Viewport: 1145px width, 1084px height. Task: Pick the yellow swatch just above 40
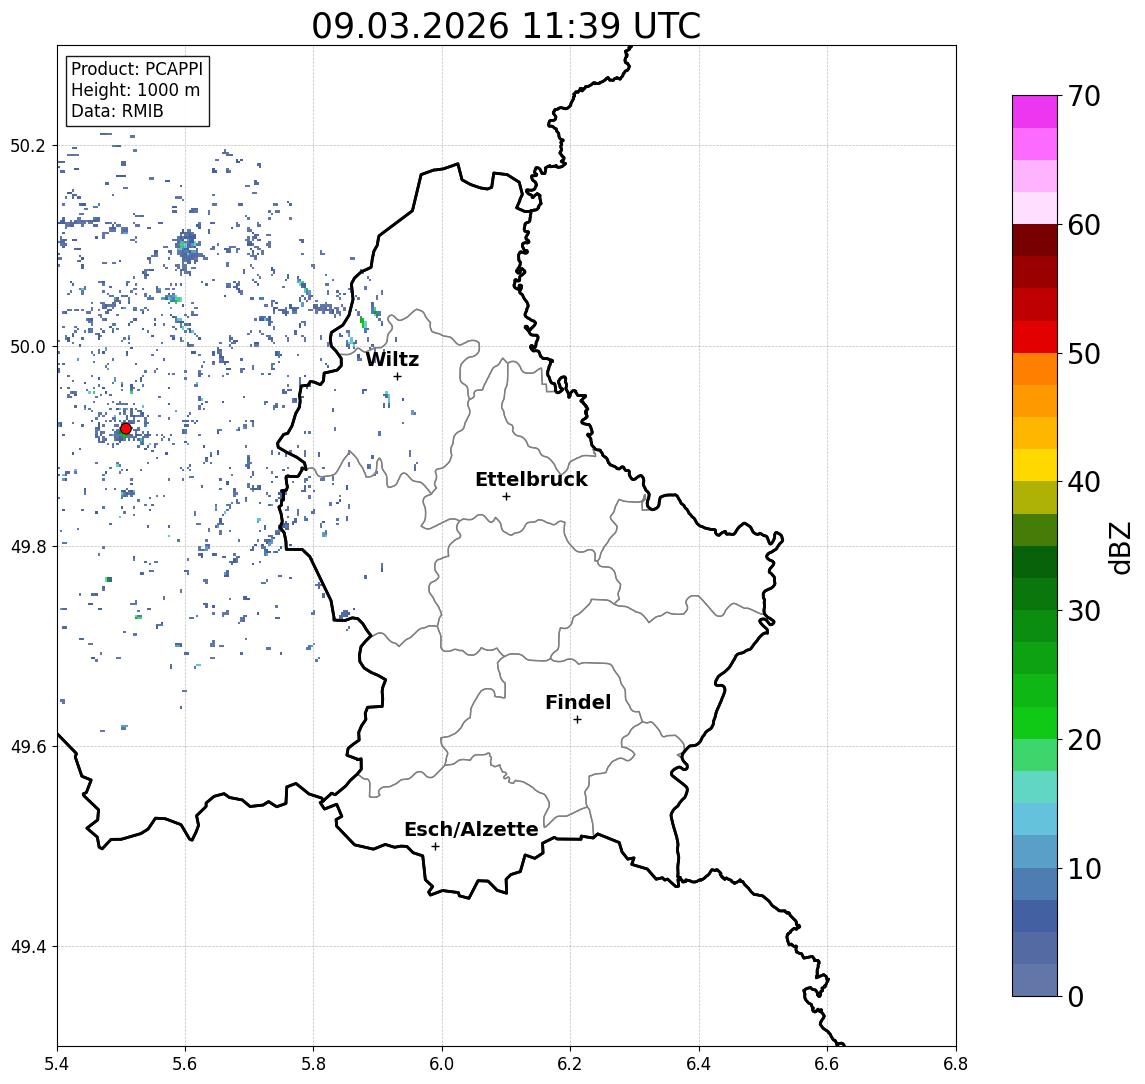[x=1035, y=465]
